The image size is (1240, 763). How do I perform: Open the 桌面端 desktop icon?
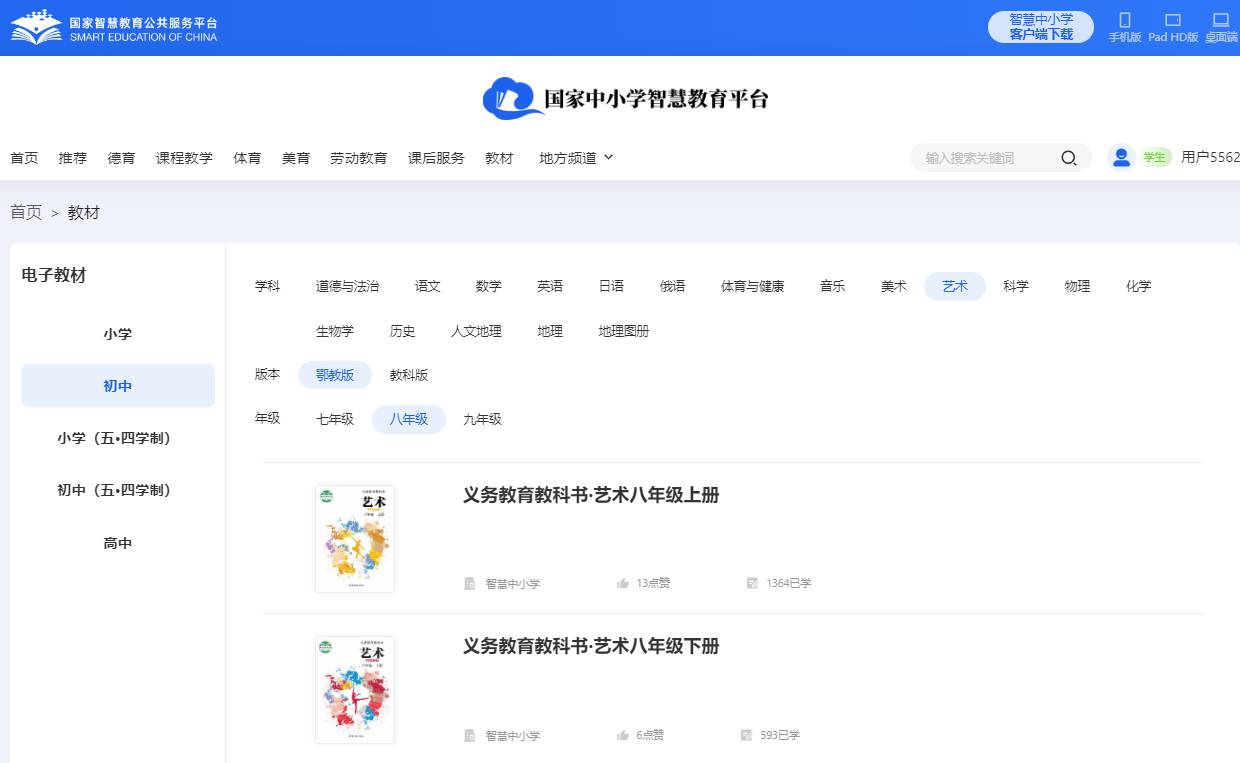tap(1220, 20)
